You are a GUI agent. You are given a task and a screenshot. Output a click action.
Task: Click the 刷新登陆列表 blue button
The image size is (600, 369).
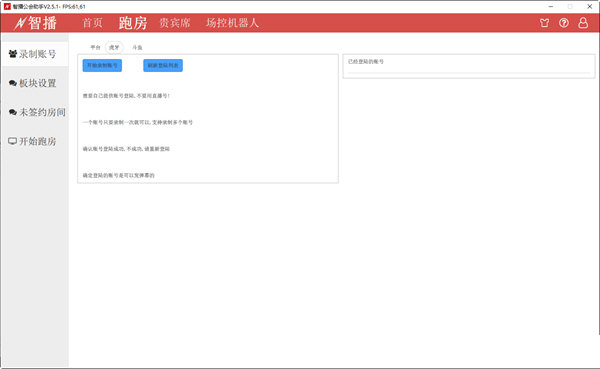pyautogui.click(x=163, y=65)
